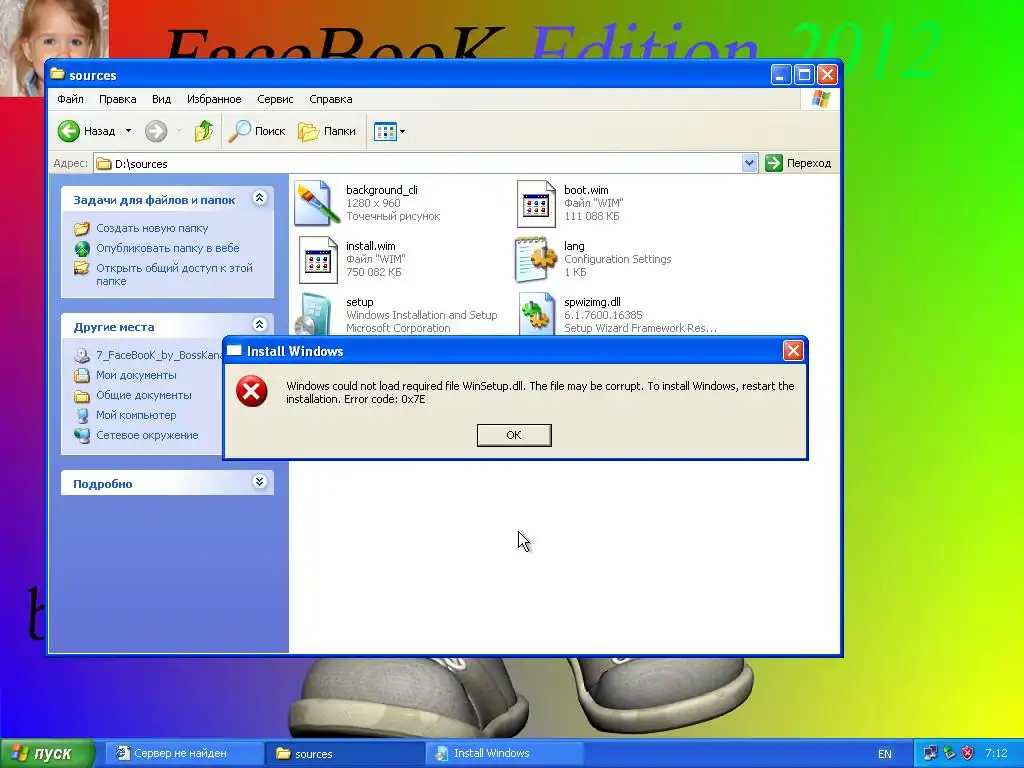Open the Файл menu
The width and height of the screenshot is (1024, 768).
click(x=71, y=99)
